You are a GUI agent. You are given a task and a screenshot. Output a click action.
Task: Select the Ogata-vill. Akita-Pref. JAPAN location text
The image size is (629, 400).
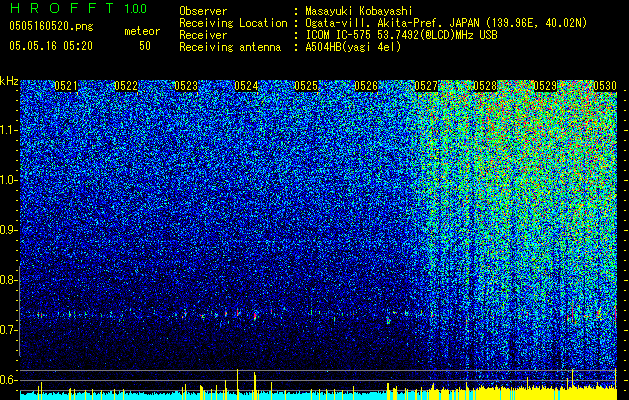[446, 23]
